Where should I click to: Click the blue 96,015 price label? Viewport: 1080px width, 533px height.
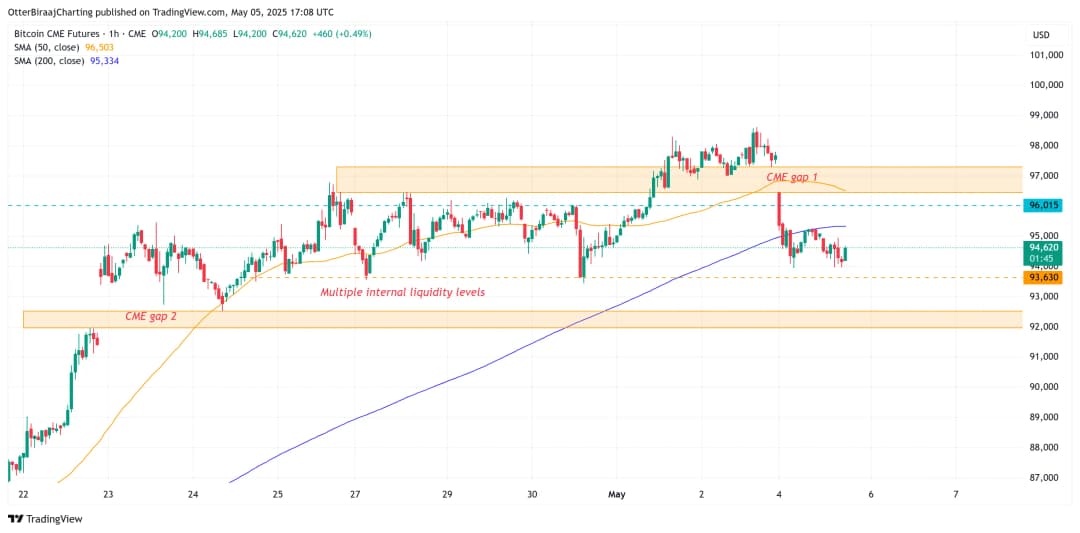coord(1043,205)
